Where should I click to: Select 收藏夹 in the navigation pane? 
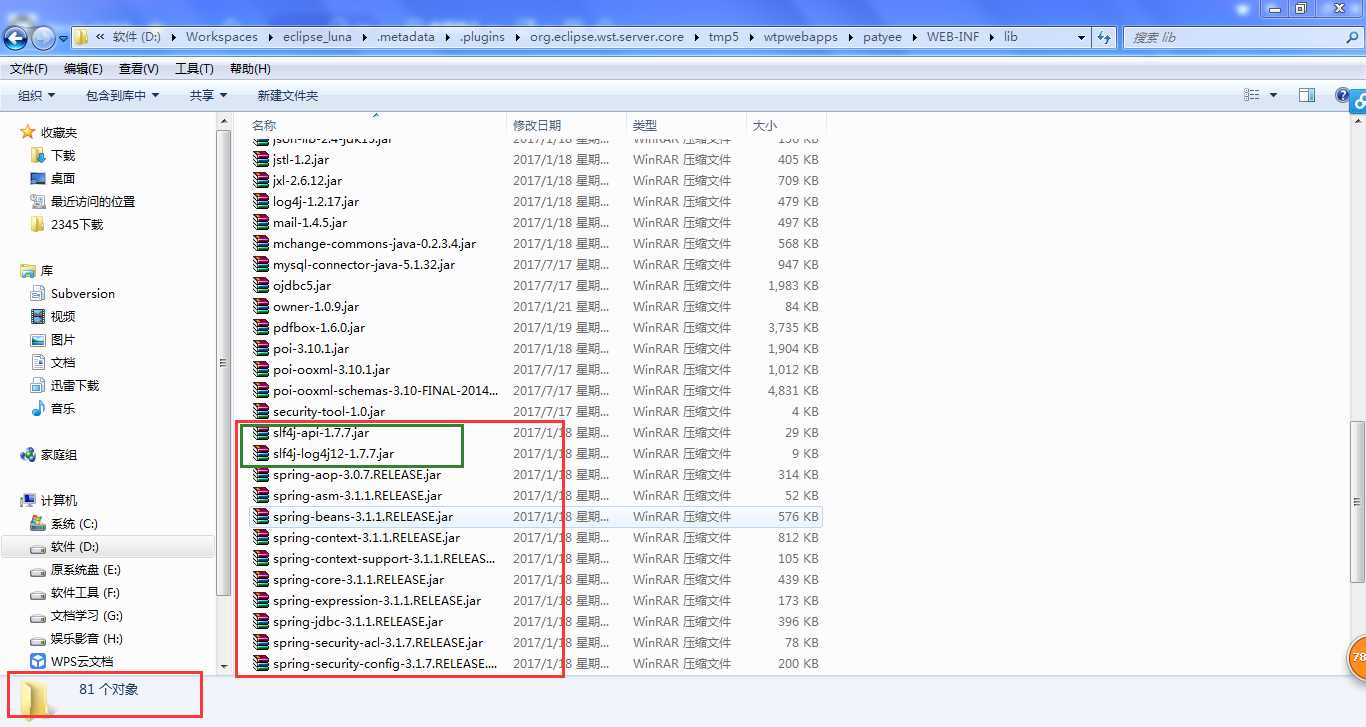(x=59, y=132)
